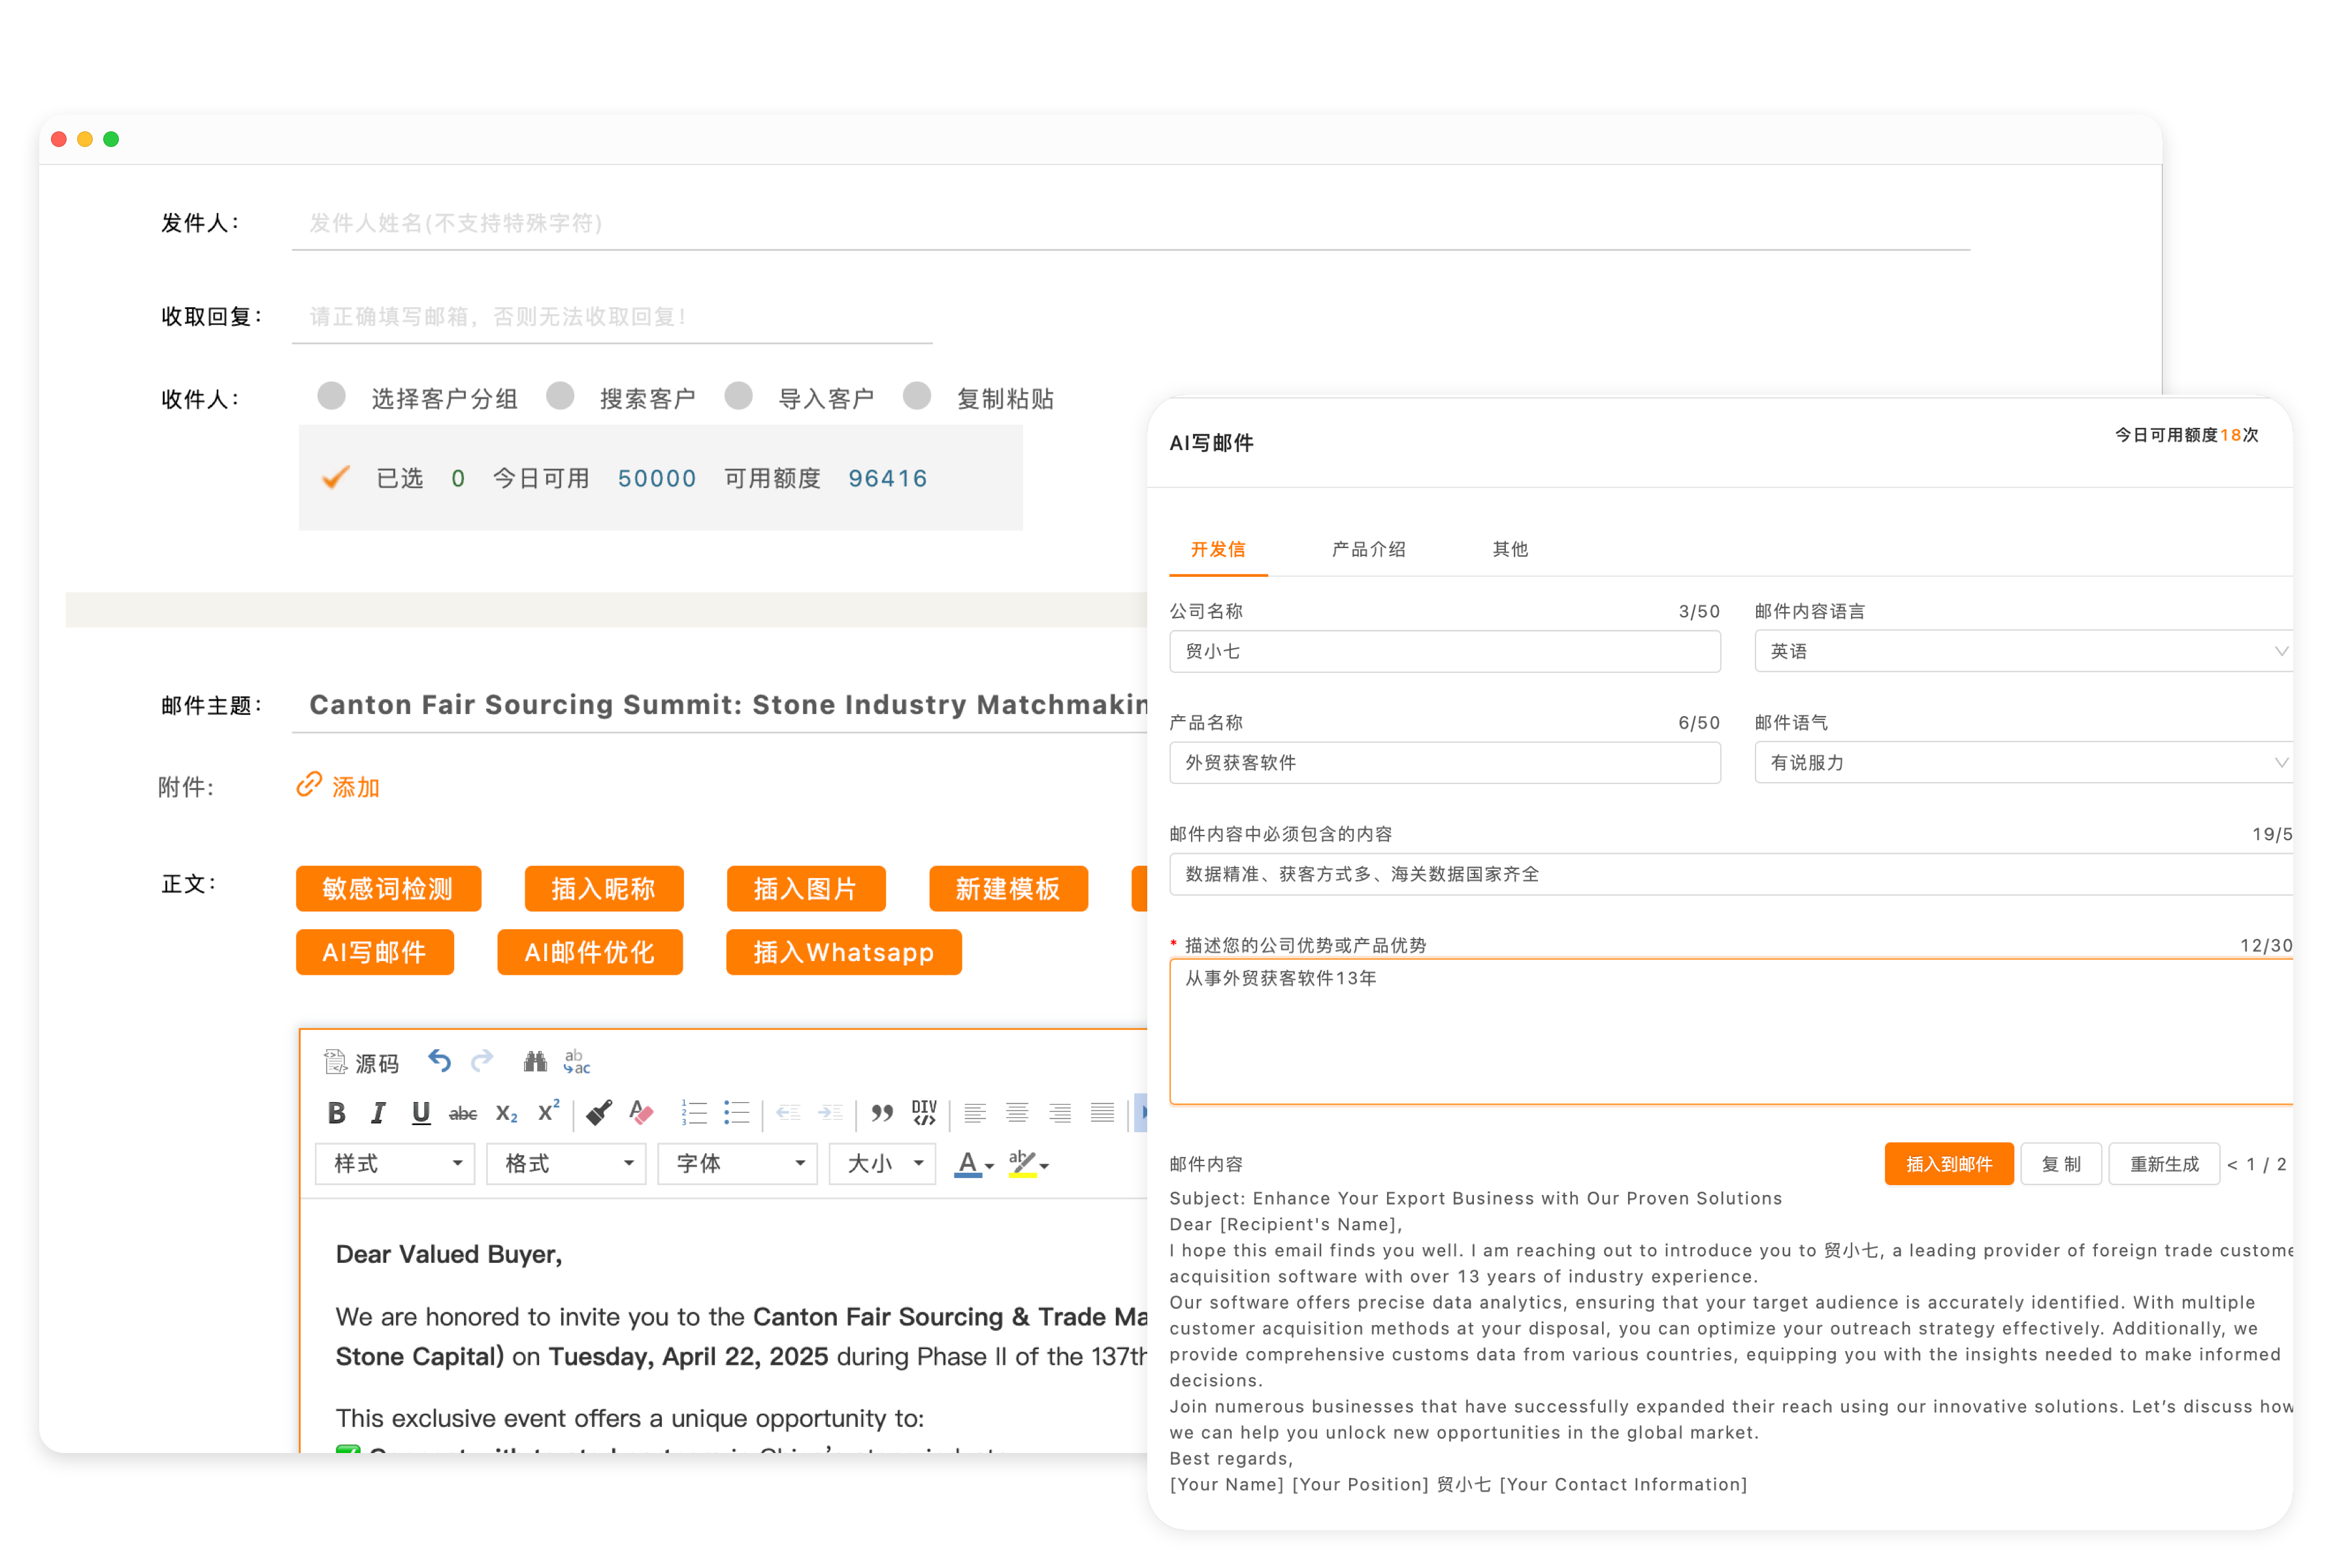Edit the 产品名称 field containing 外贸获客软件

[1445, 762]
